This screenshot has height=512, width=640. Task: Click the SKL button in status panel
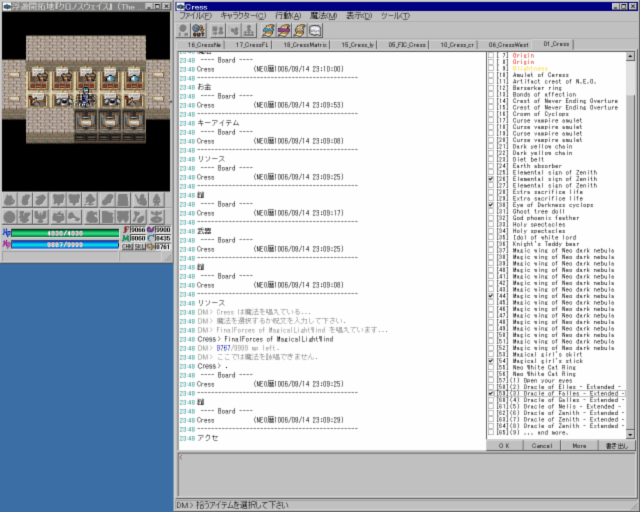pos(140,247)
